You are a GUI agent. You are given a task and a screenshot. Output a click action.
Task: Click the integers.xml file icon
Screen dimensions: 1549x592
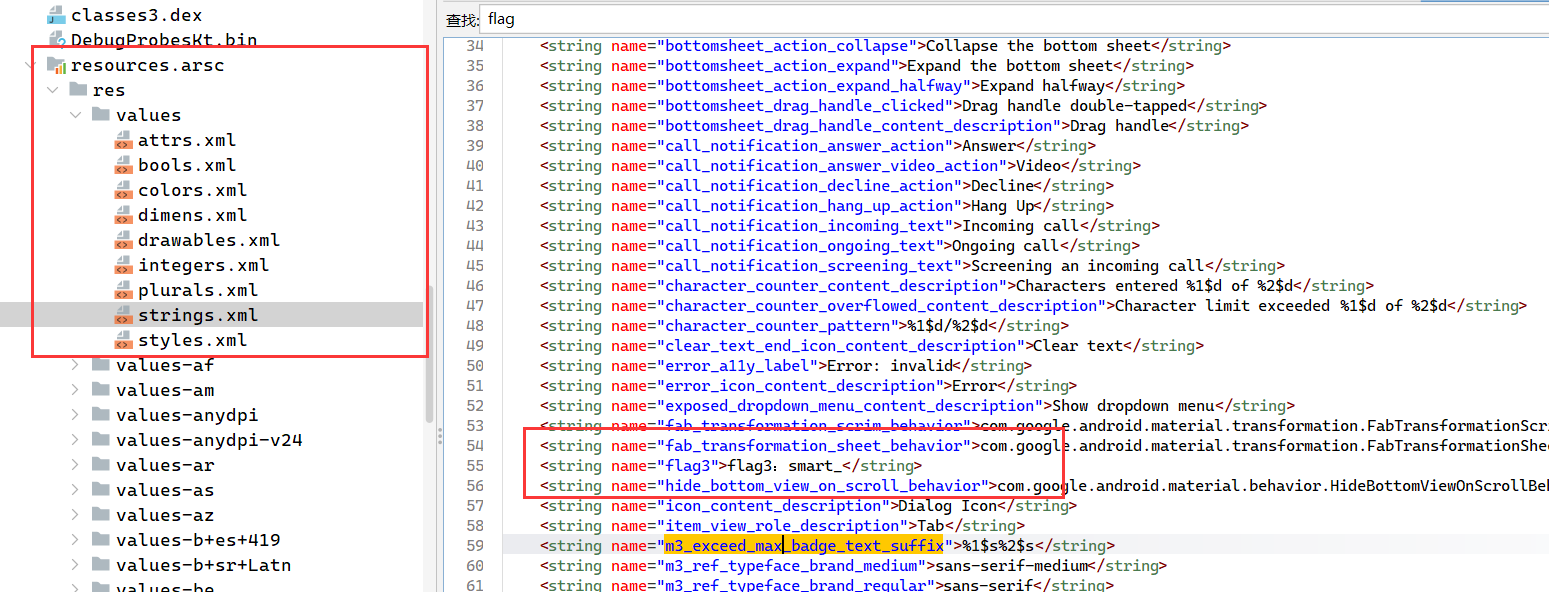tap(123, 265)
